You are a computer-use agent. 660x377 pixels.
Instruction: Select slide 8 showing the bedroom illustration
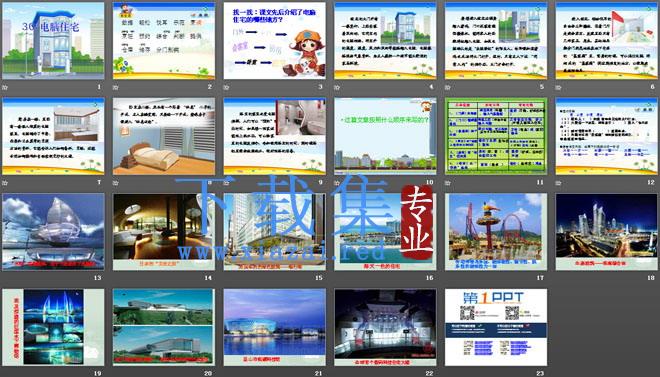164,136
